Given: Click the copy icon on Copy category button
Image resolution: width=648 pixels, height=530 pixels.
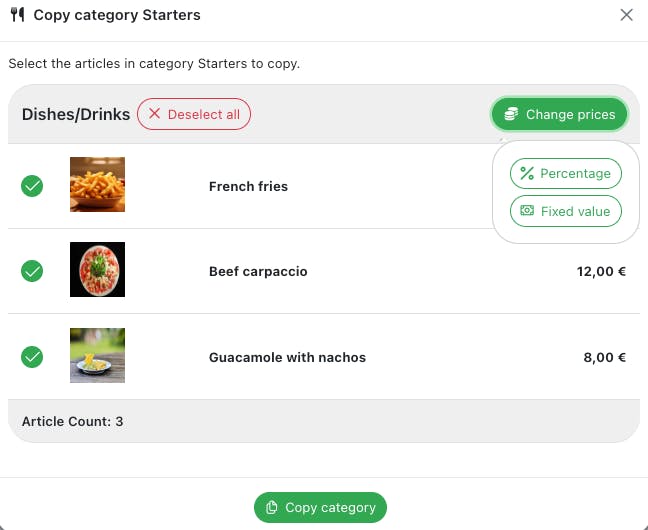Looking at the screenshot, I should [272, 507].
